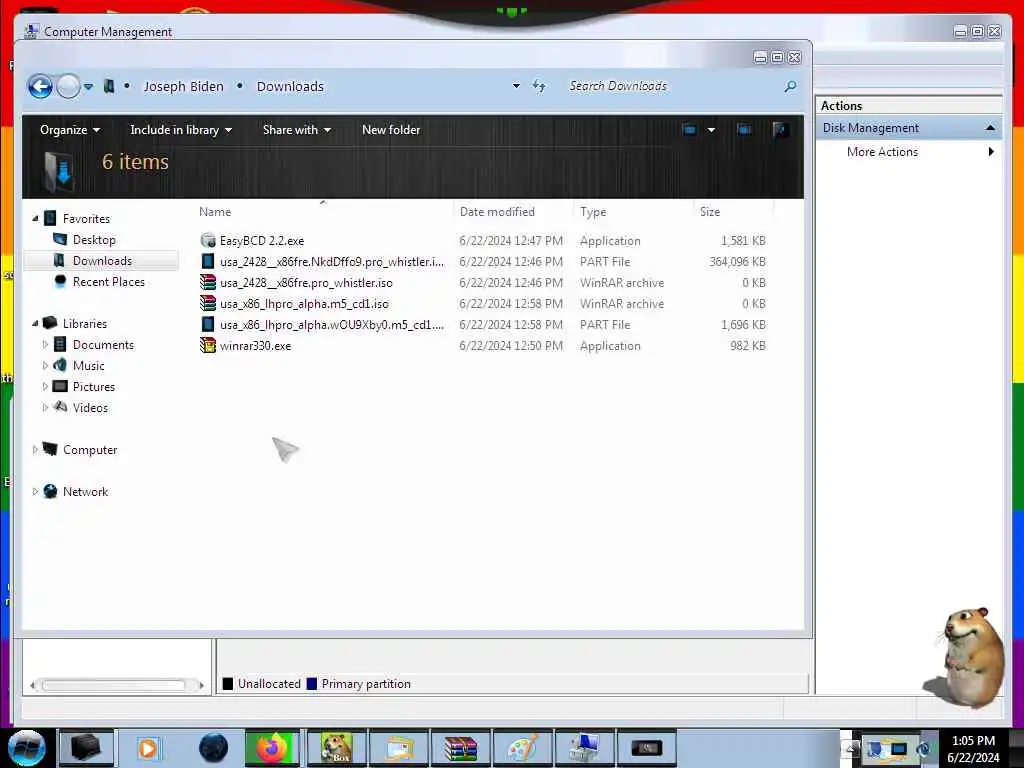Collapse Disk Management in the Actions pane
The height and width of the screenshot is (768, 1024).
pos(990,128)
